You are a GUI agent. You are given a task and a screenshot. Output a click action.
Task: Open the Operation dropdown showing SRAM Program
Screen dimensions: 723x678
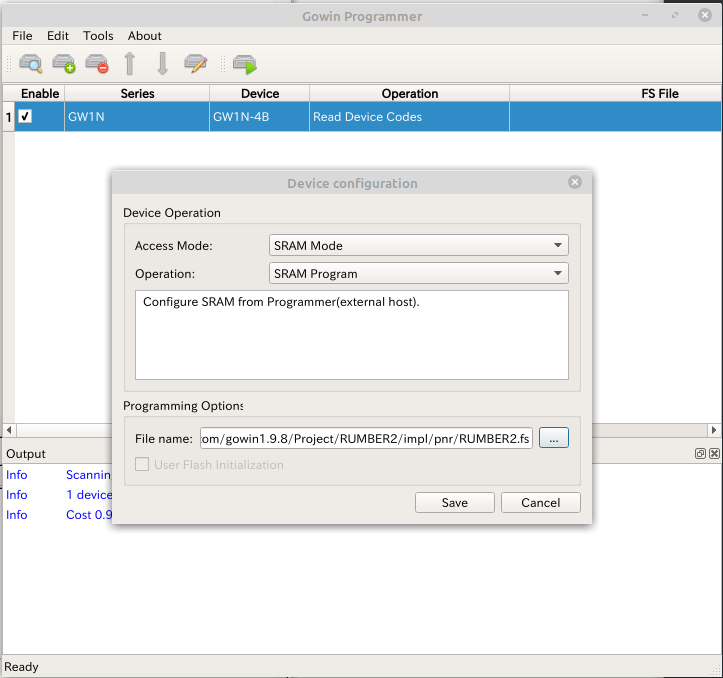point(418,273)
